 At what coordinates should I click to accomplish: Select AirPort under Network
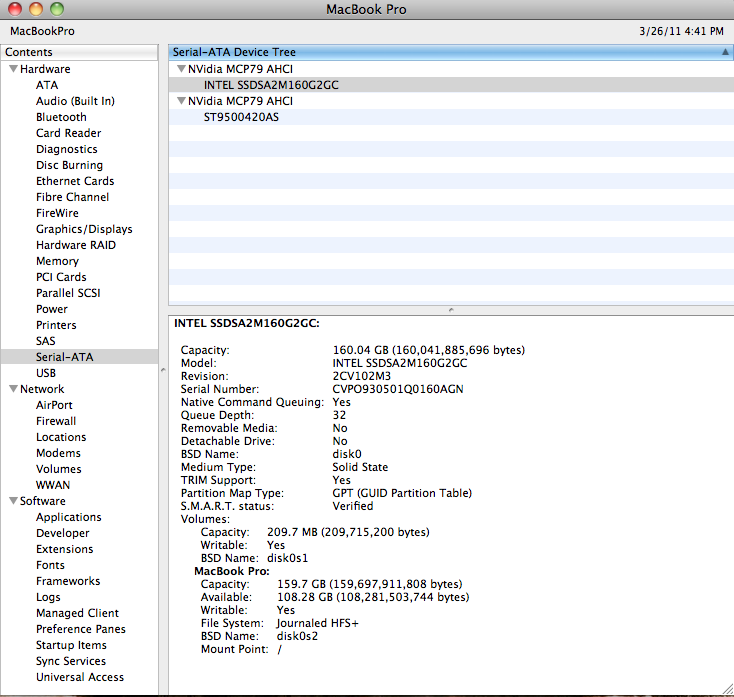tap(54, 405)
